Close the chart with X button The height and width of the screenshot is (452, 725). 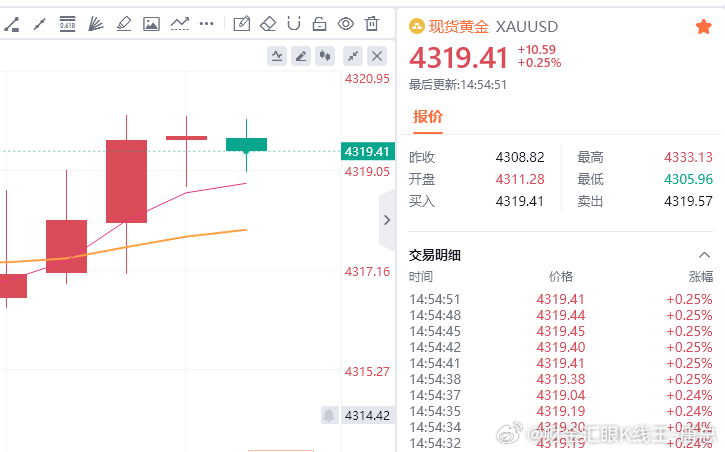[x=377, y=56]
